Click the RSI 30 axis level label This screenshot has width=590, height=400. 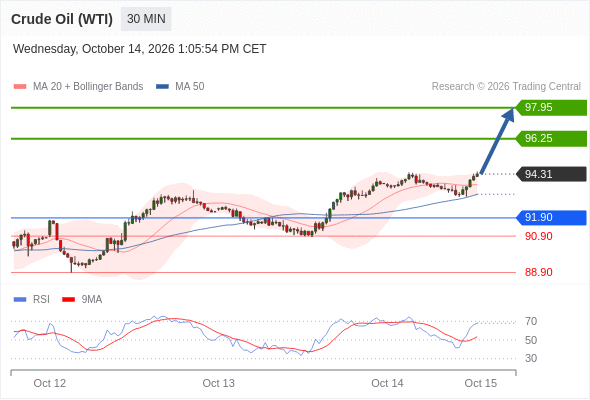531,358
